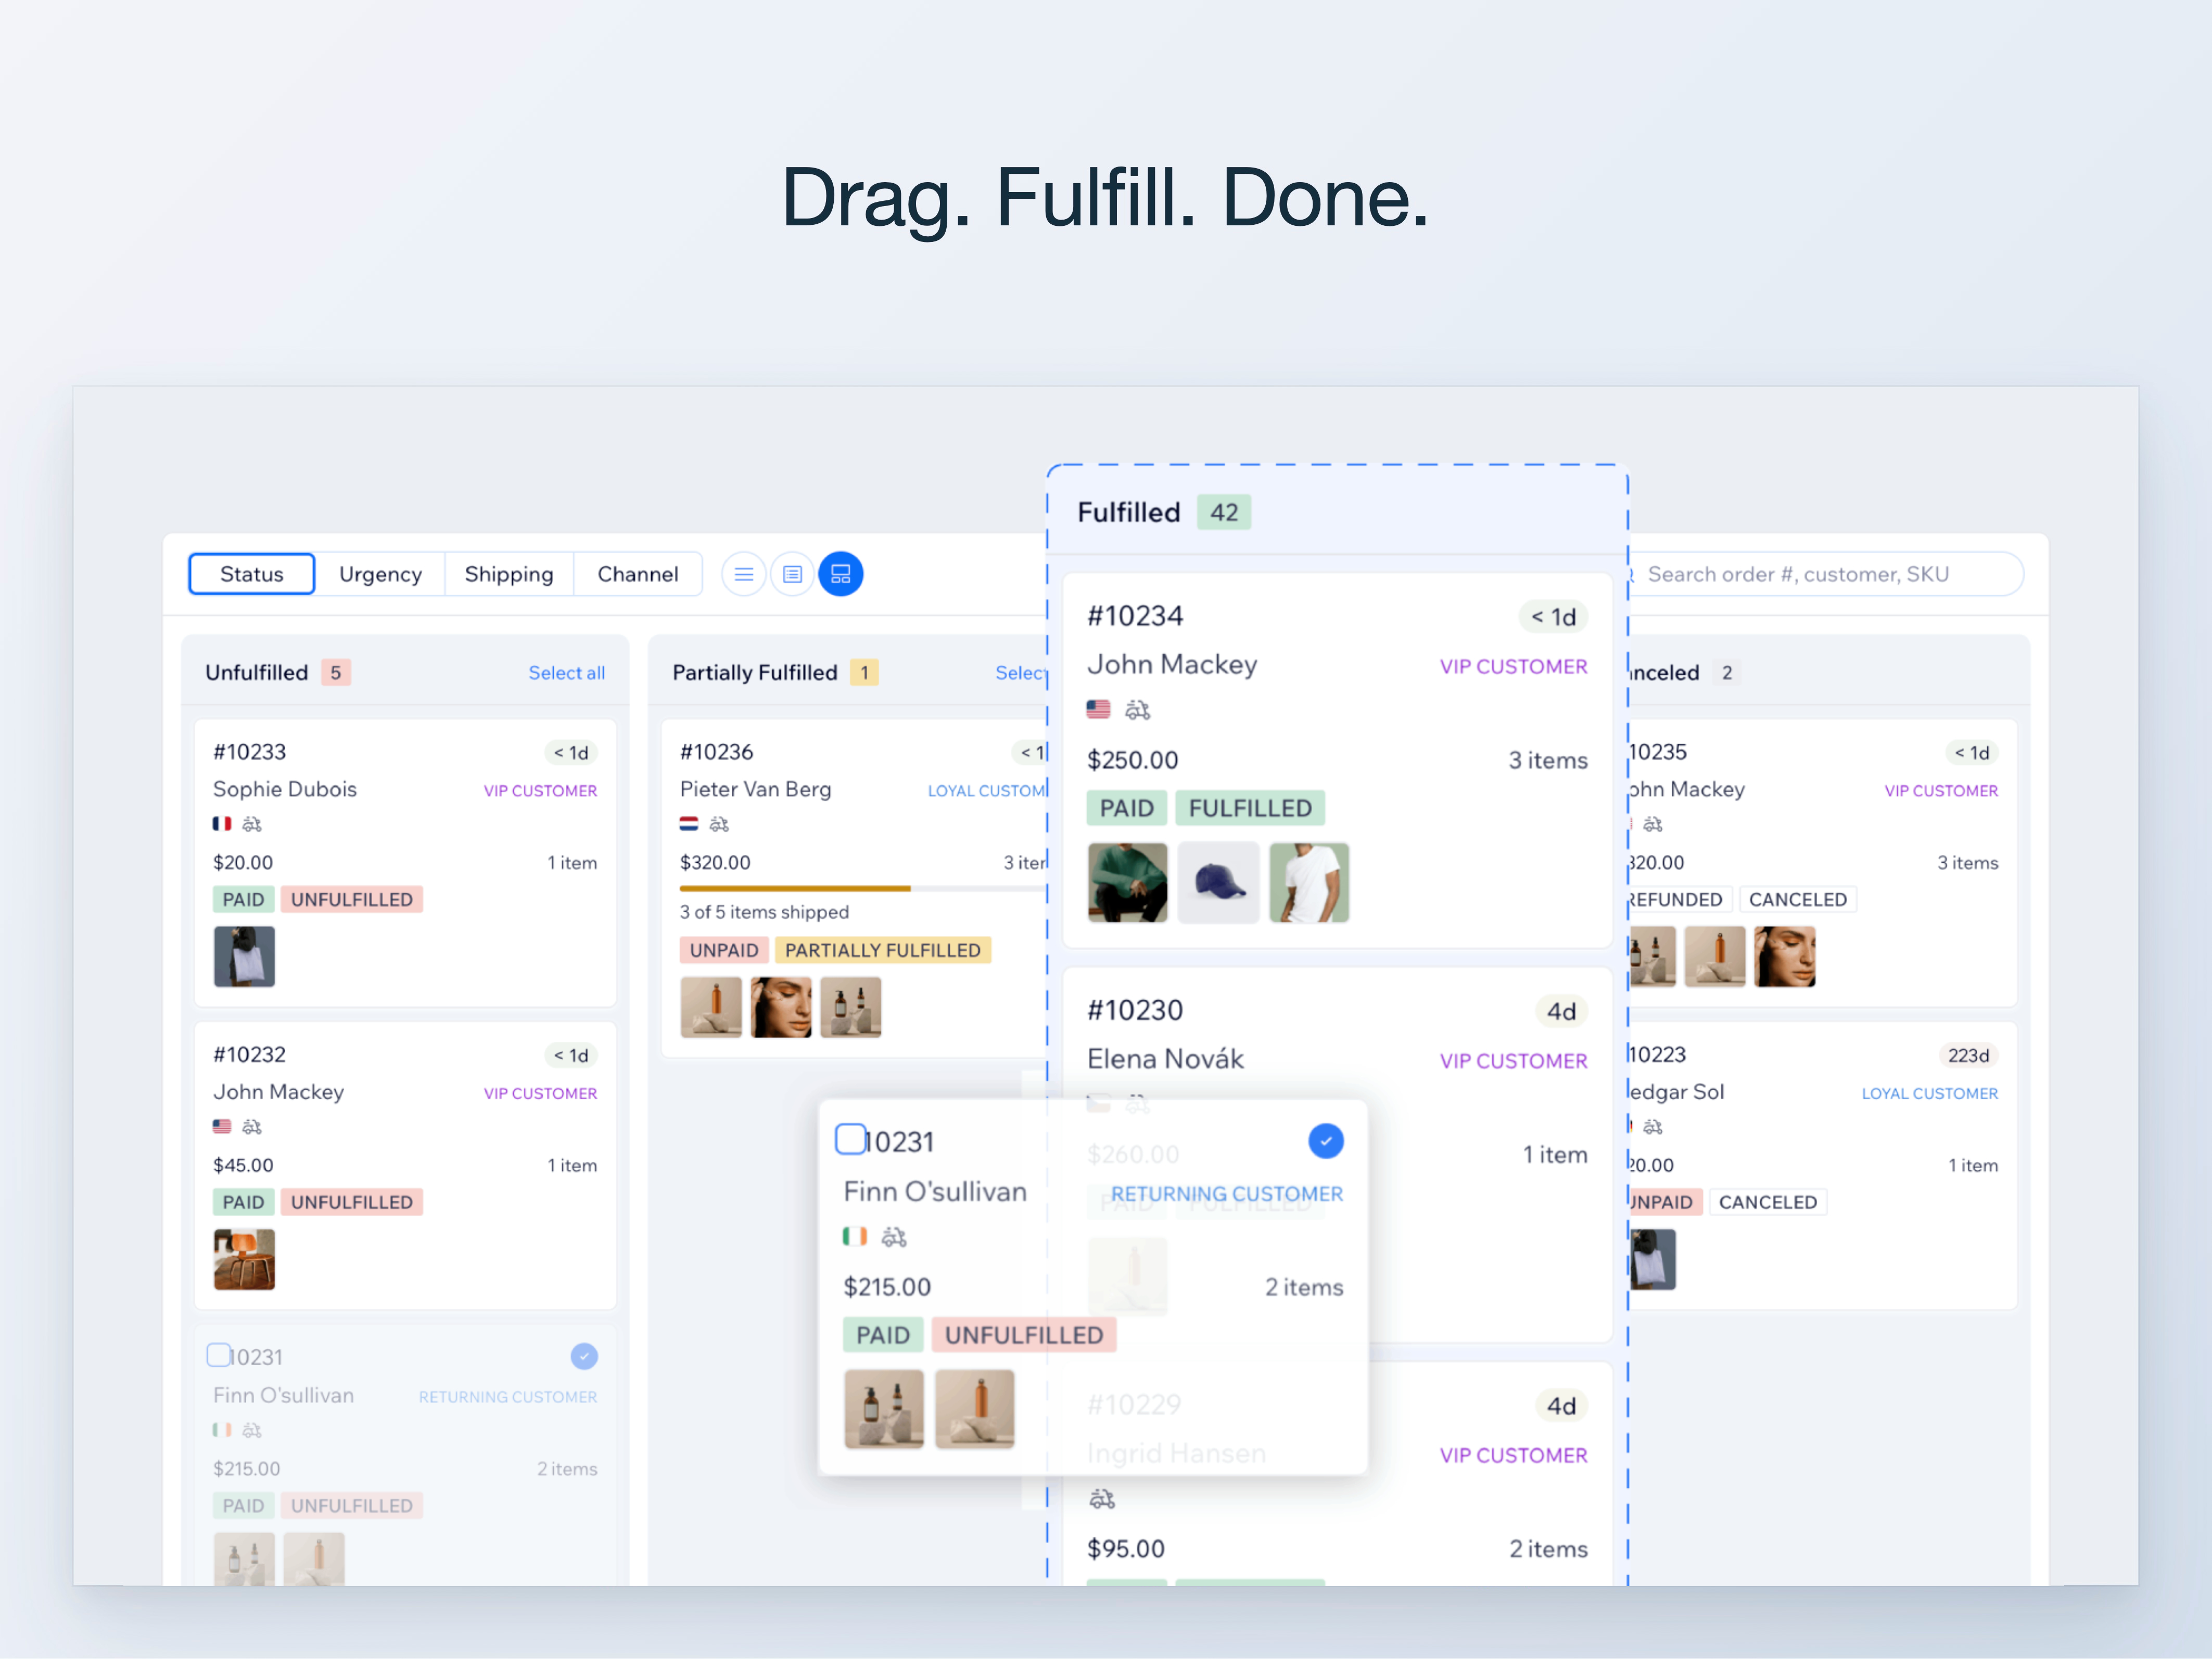Toggle blue checkmark on dragged order card

click(1325, 1141)
